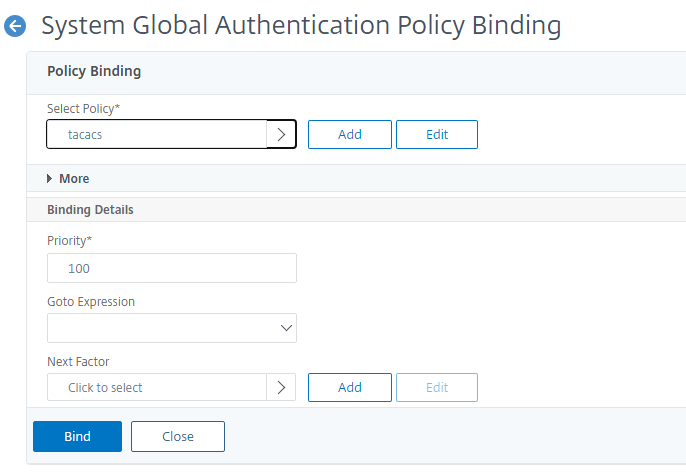Image resolution: width=686 pixels, height=476 pixels.
Task: Add a new Next Factor
Action: 350,387
